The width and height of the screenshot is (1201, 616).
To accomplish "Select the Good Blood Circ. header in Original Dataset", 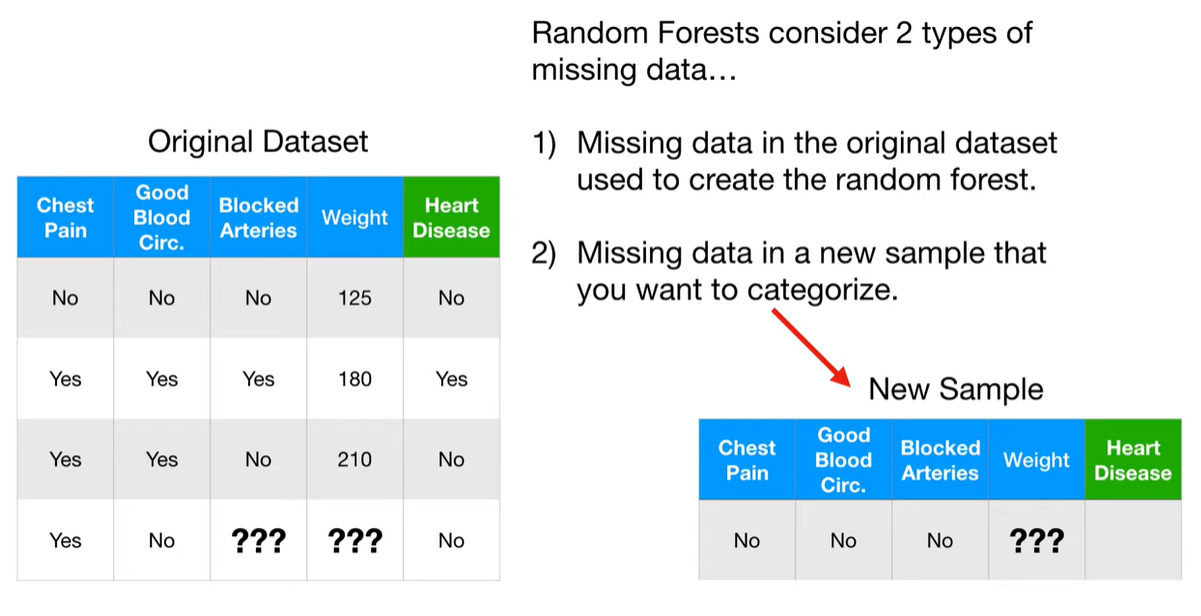I will coord(162,217).
